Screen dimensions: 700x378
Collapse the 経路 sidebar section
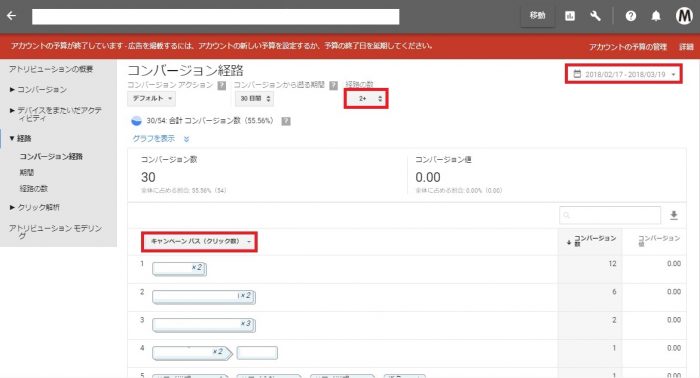pos(21,138)
